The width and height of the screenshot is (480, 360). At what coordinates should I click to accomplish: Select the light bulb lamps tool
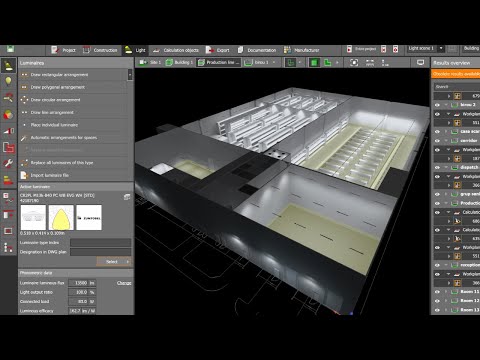click(8, 81)
